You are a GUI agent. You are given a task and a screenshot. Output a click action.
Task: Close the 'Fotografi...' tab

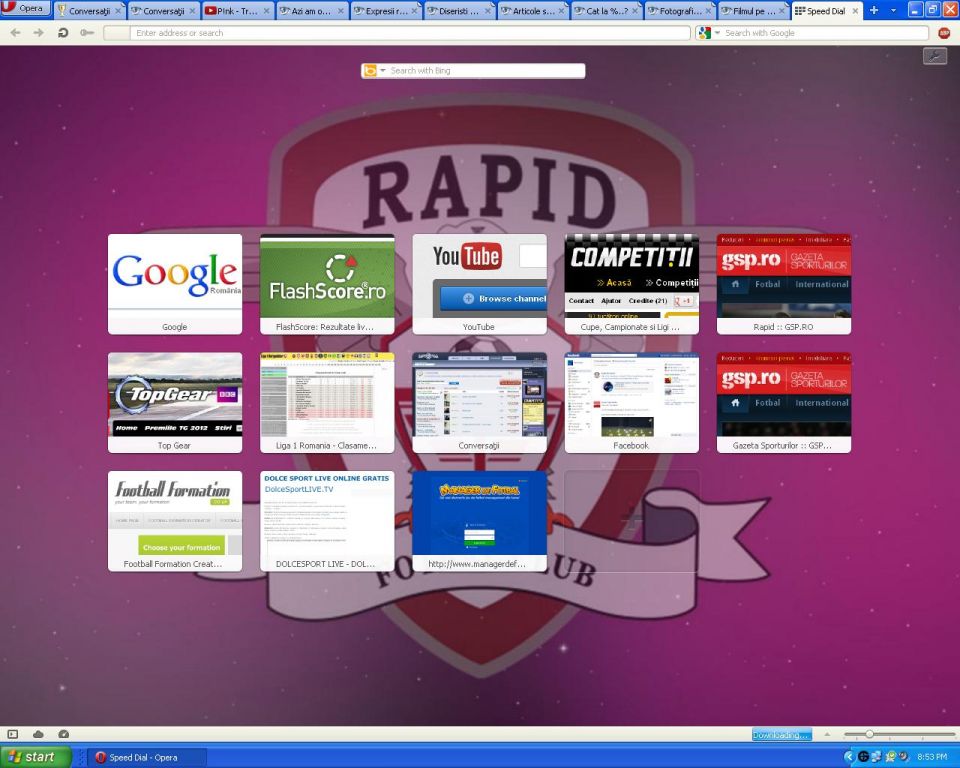click(708, 11)
